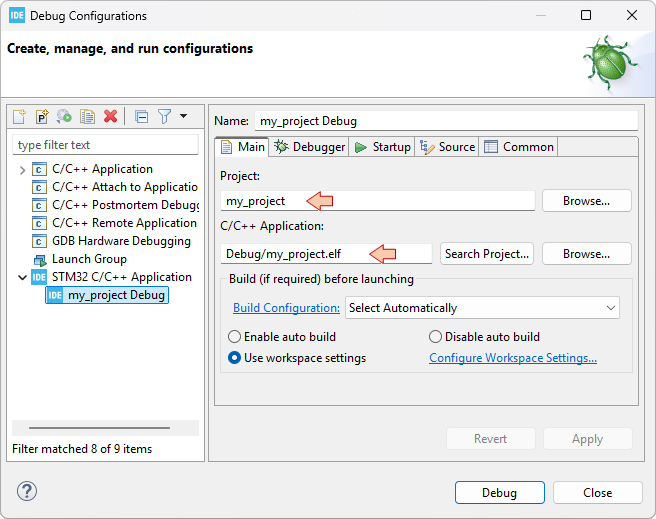Open the Startup tab

pos(382,147)
